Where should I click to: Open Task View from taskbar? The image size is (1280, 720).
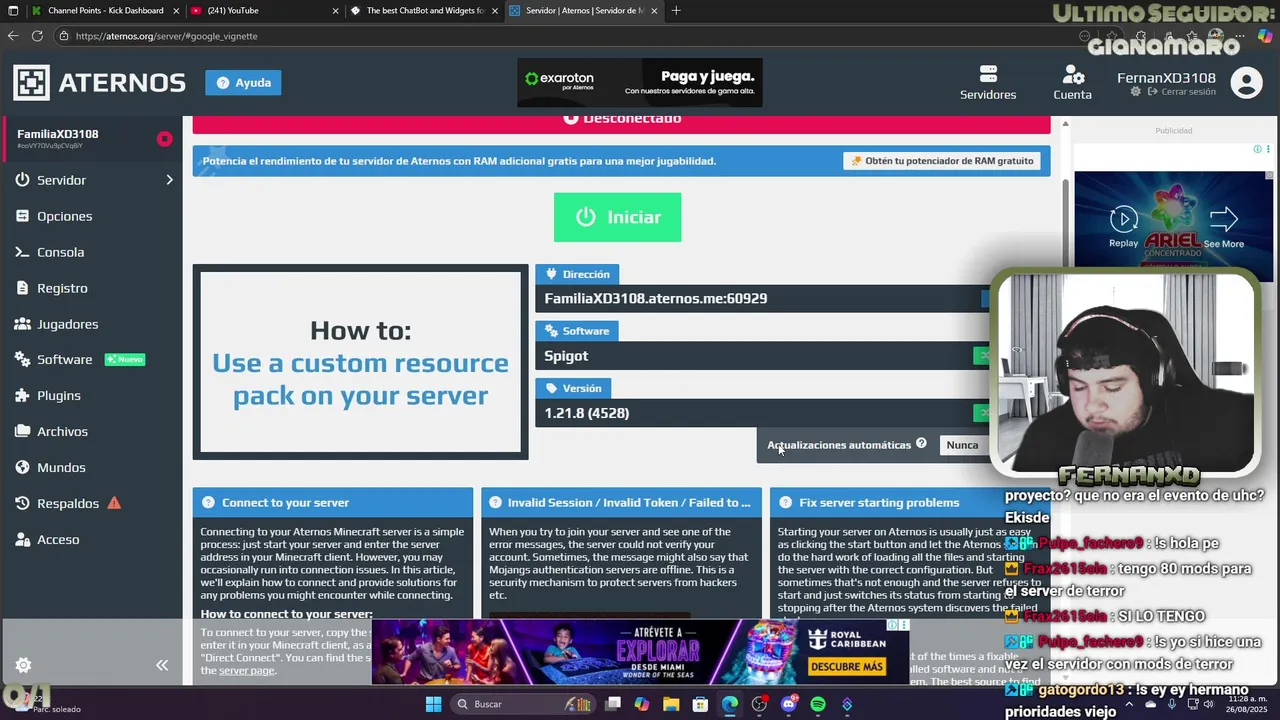click(x=612, y=704)
